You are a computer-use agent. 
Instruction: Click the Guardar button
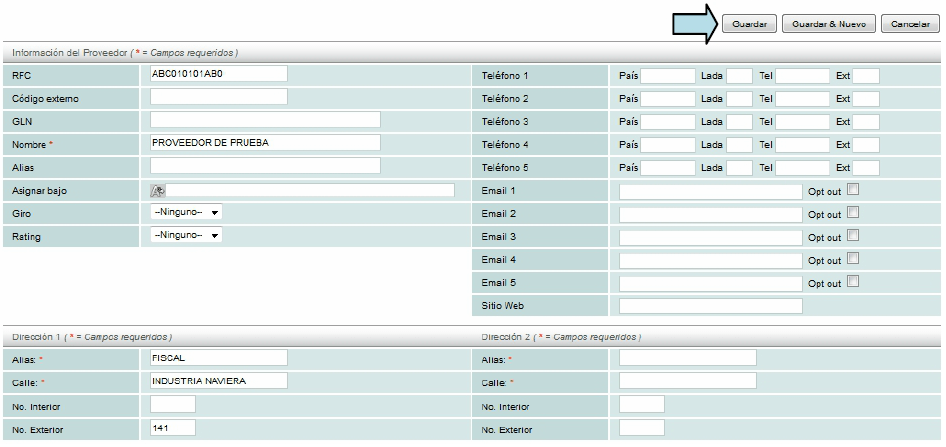749,23
